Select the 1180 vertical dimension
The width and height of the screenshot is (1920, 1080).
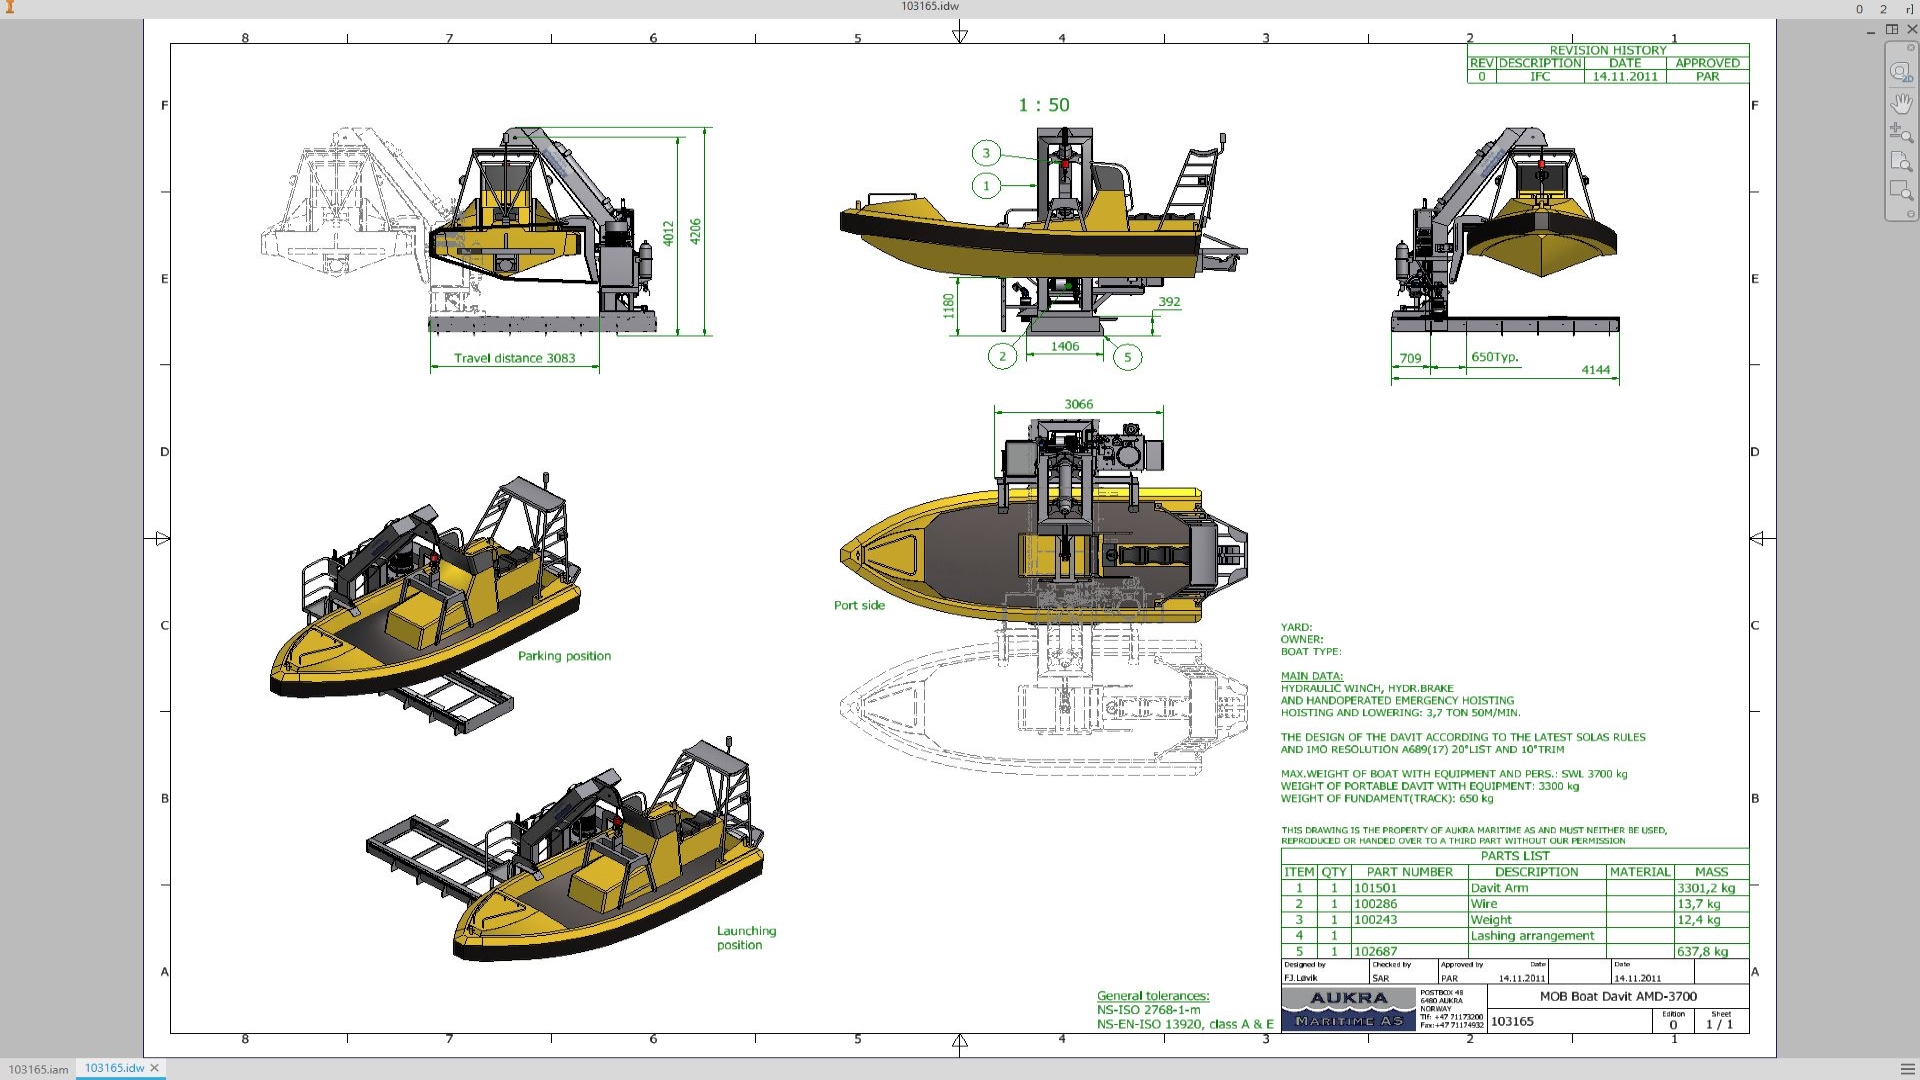tap(949, 306)
